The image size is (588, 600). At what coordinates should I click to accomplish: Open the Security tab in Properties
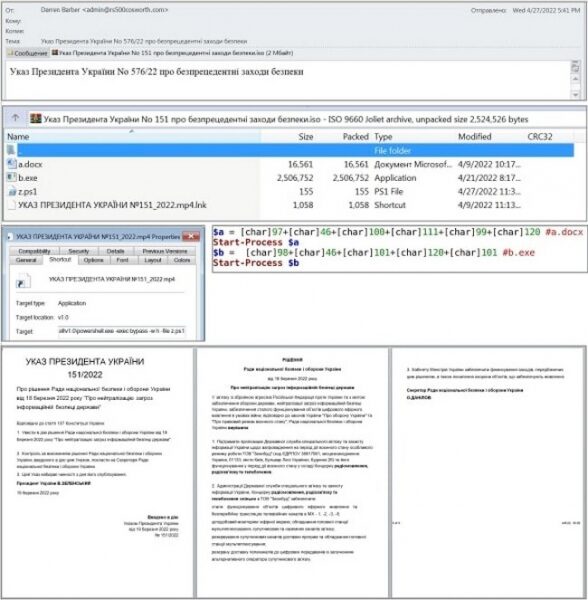(79, 251)
